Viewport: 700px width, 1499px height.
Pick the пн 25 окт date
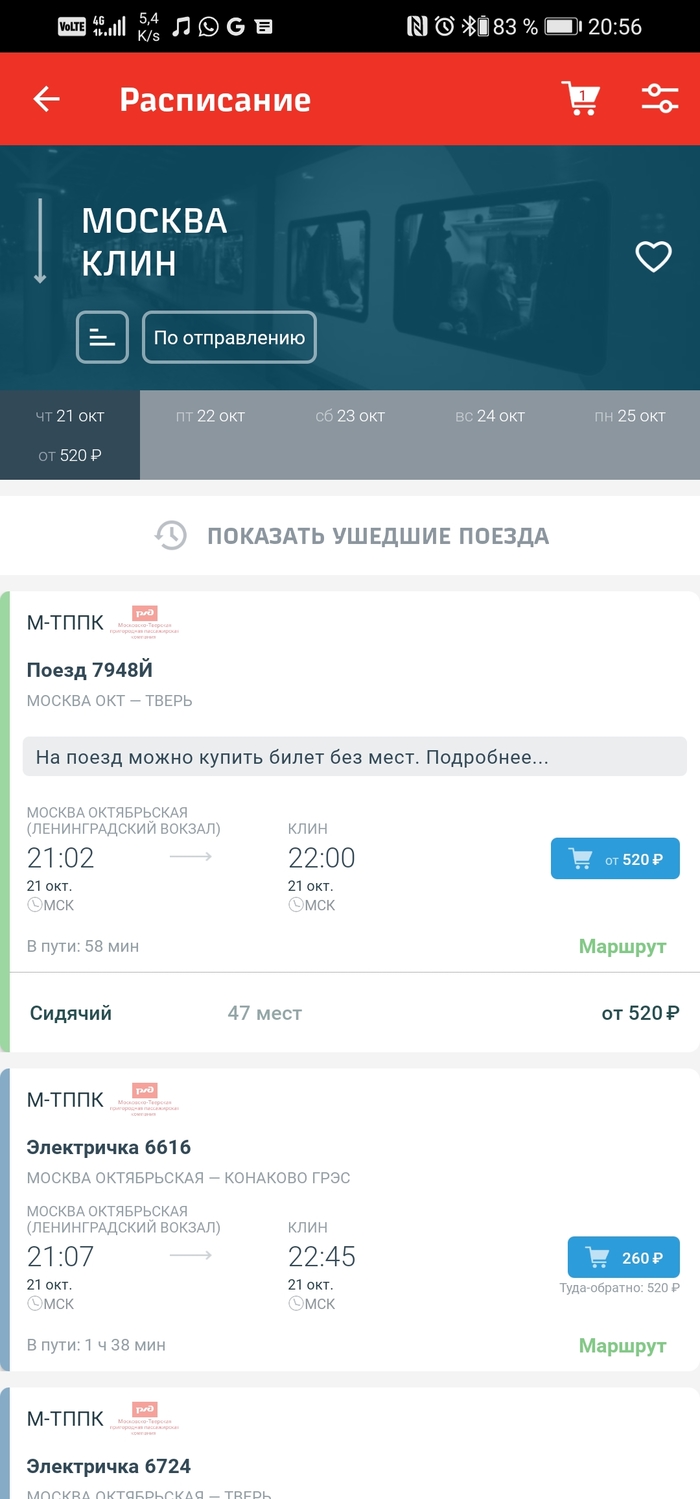point(628,416)
